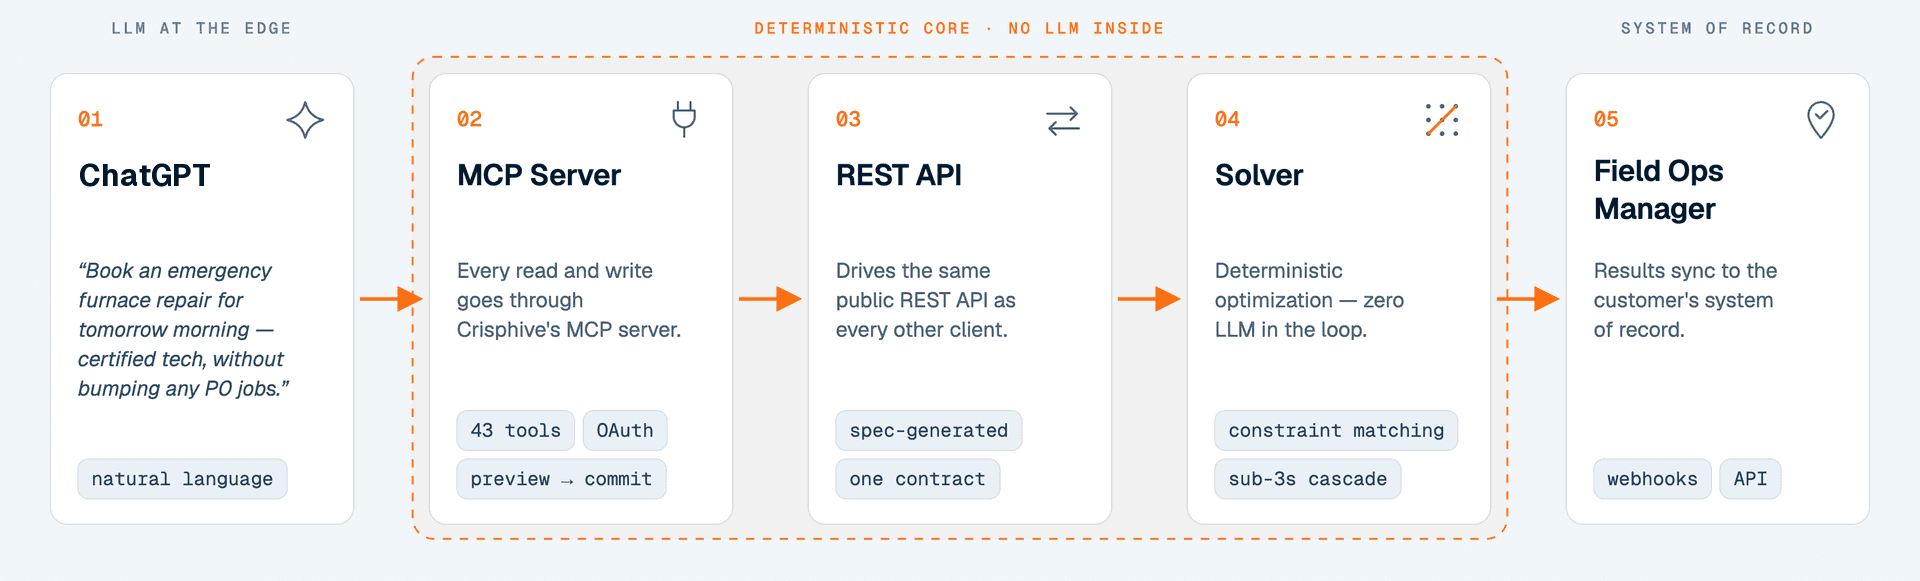1920x581 pixels.
Task: Select the 'sub-3s cascade' tag
Action: (1308, 479)
